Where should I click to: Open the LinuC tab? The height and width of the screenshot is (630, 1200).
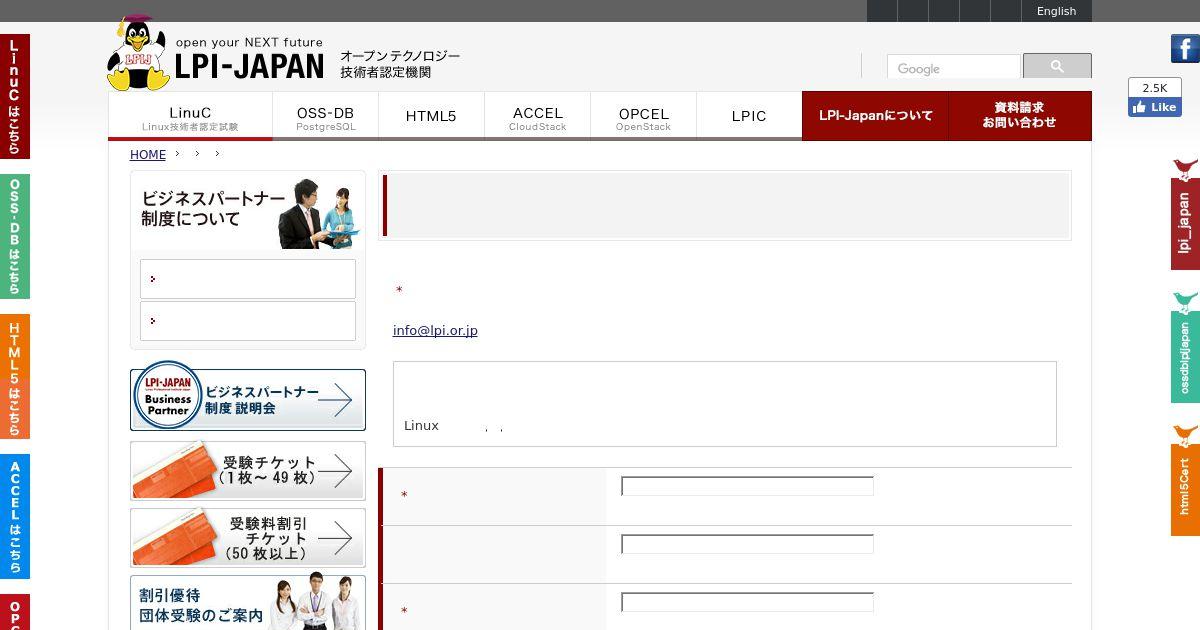coord(190,116)
